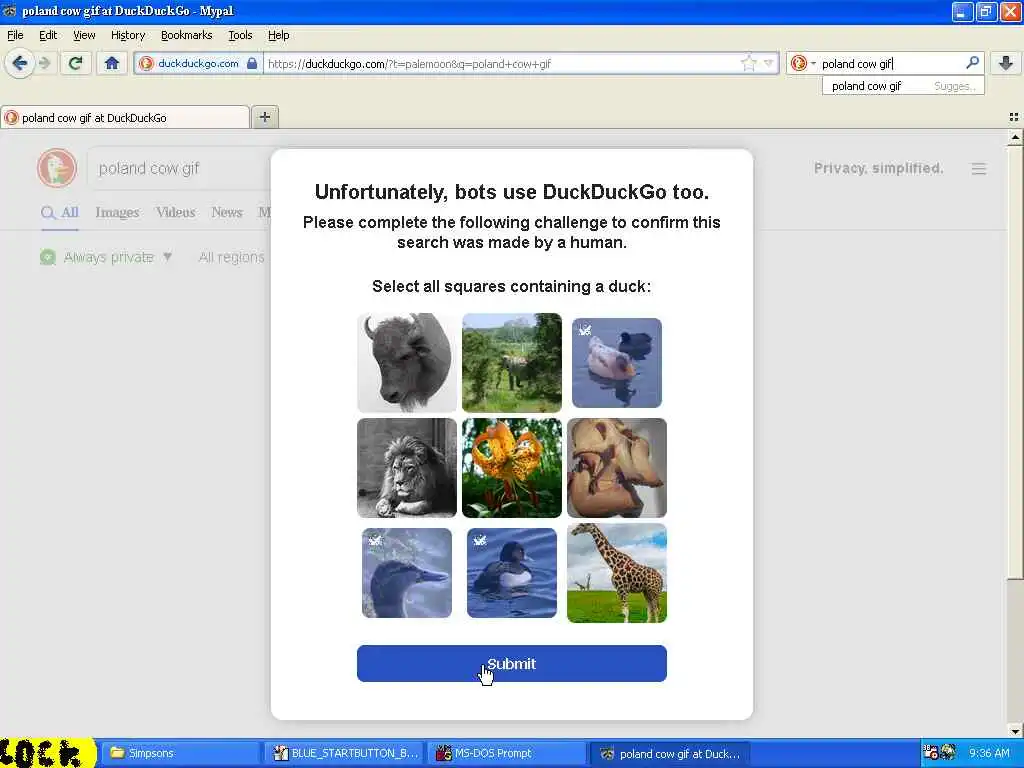The width and height of the screenshot is (1024, 768).
Task: Deselect the two ducks on water square
Action: pyautogui.click(x=616, y=362)
